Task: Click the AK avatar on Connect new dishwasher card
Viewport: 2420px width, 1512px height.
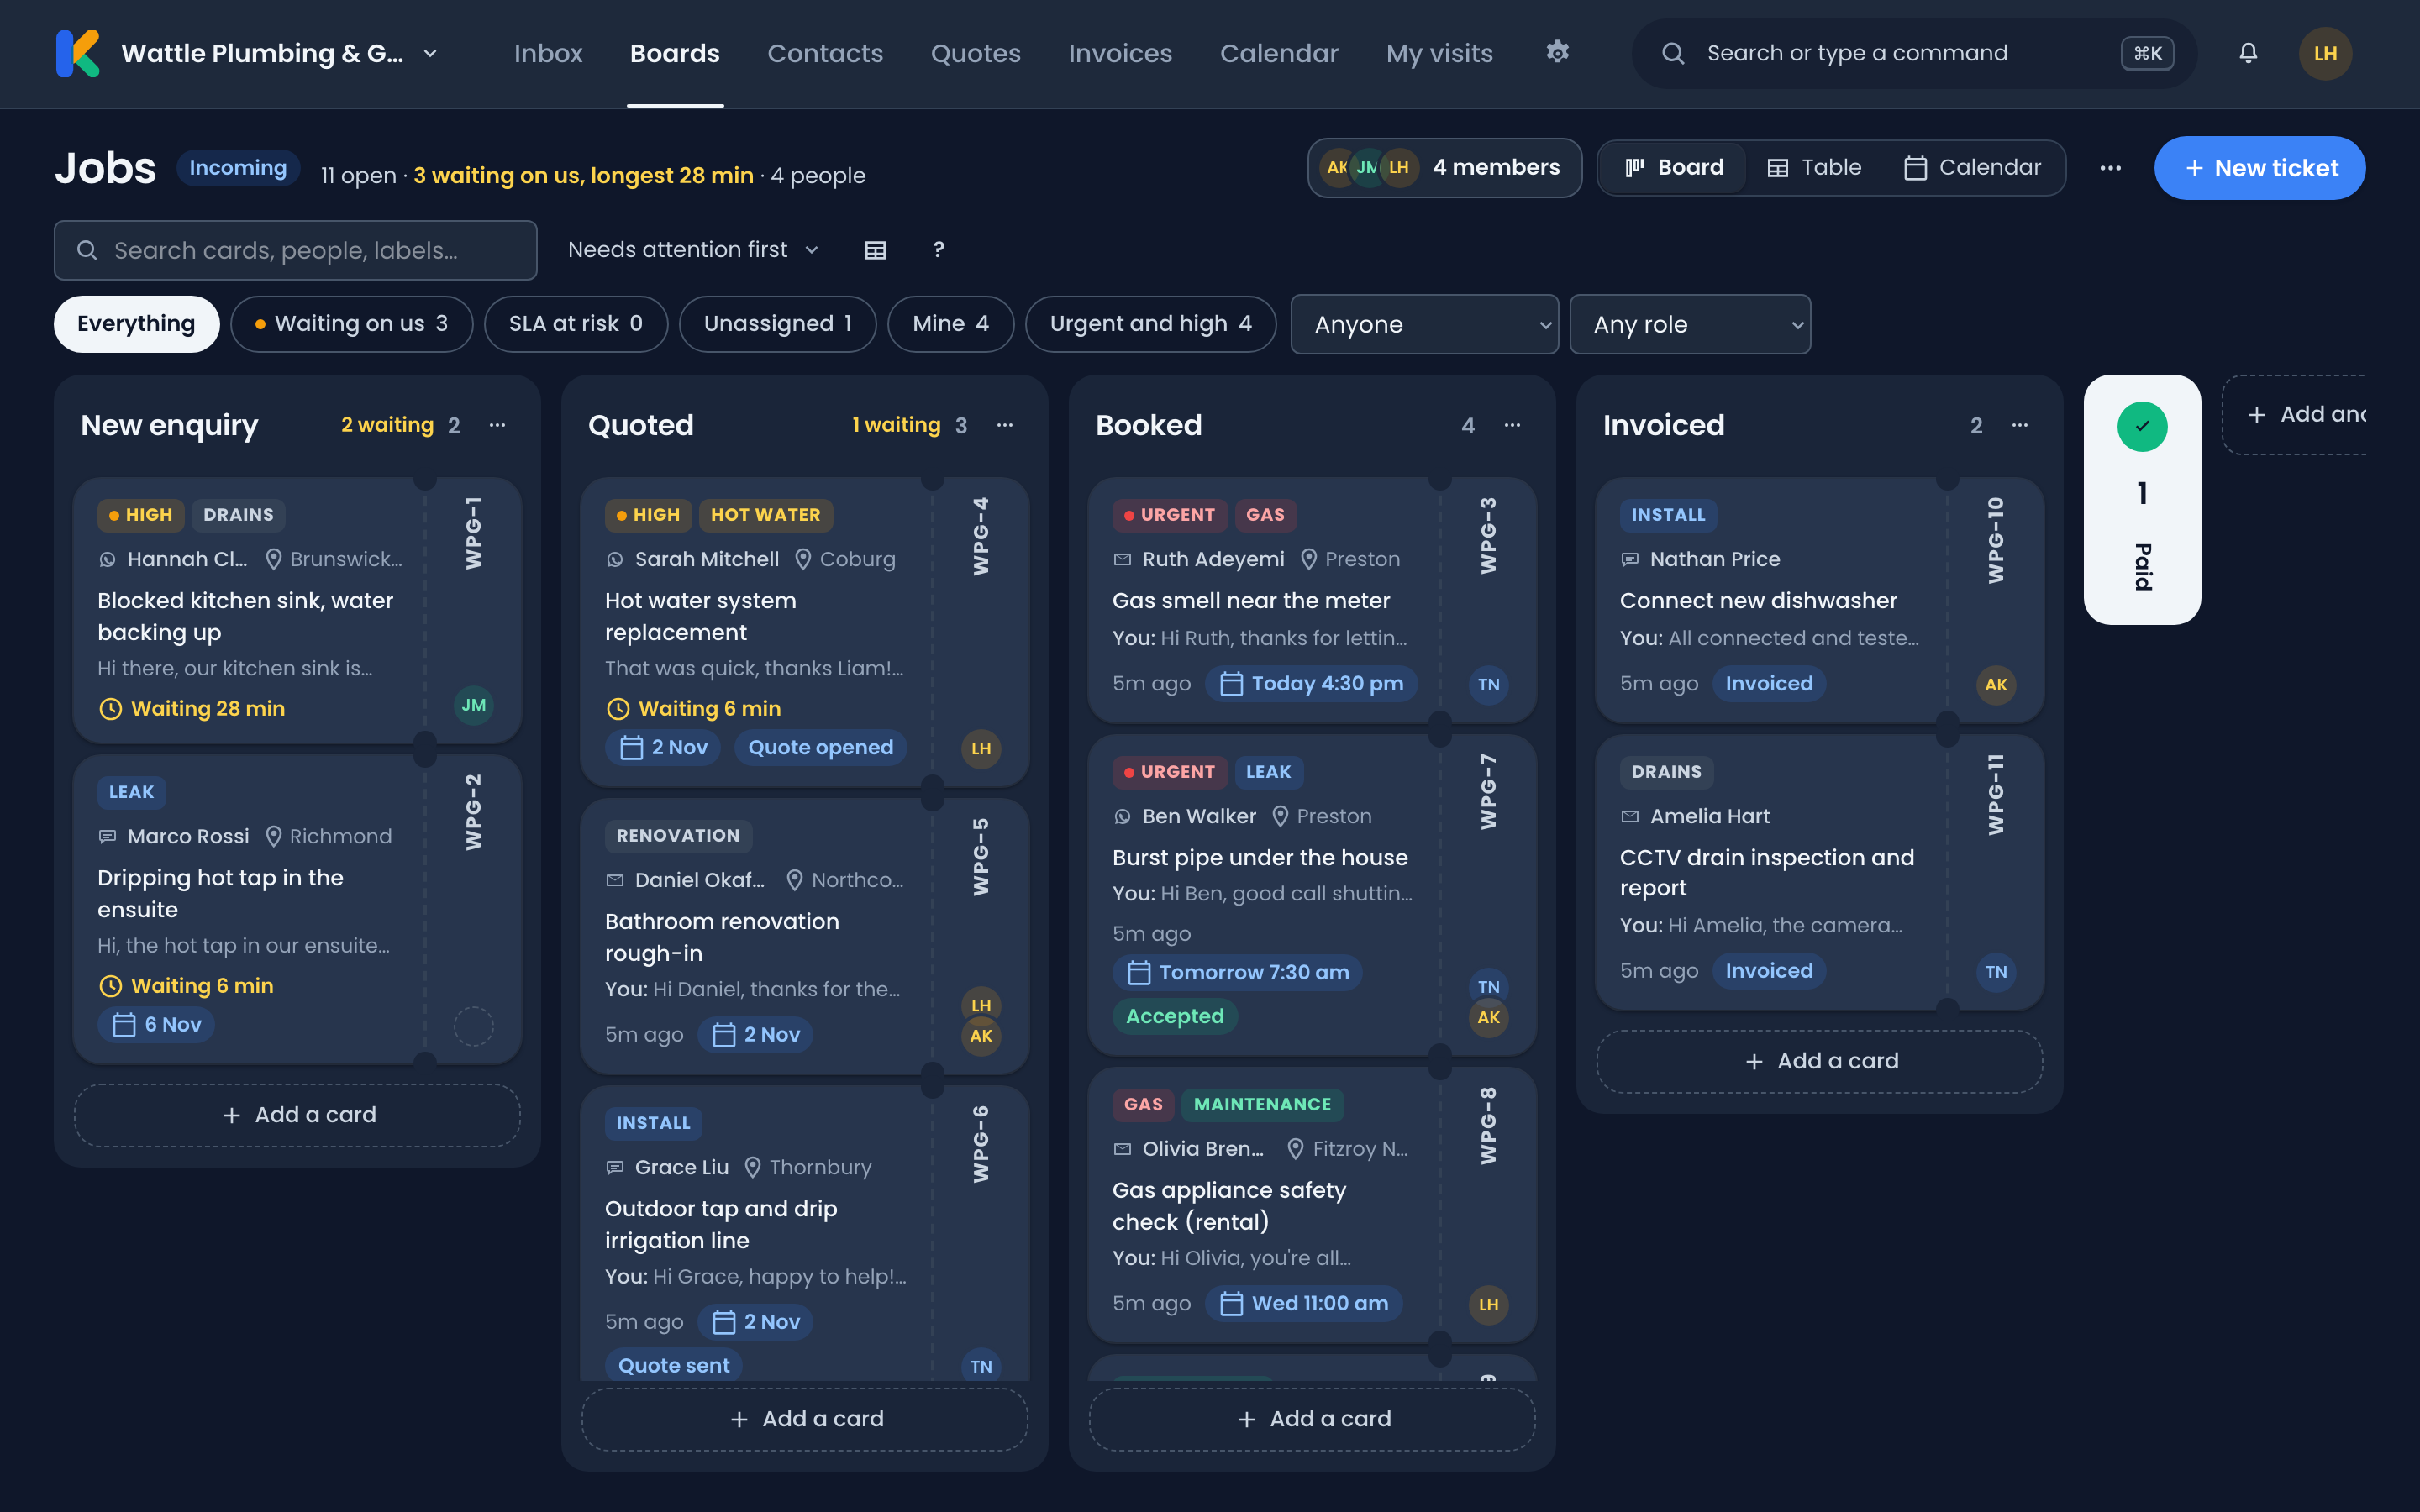Action: [1996, 684]
